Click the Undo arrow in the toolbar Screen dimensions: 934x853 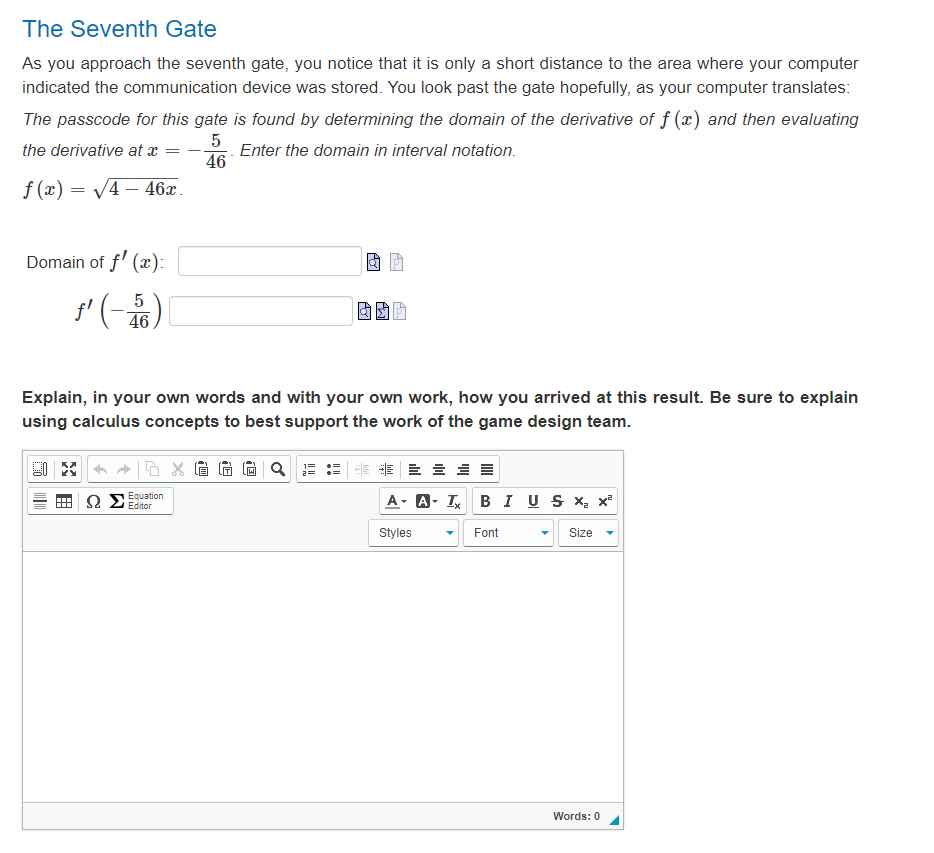pyautogui.click(x=101, y=469)
